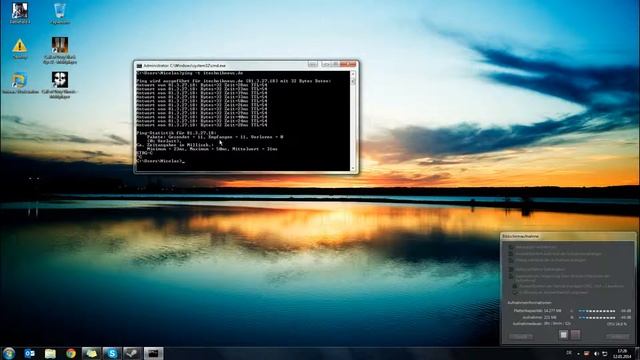Screen dimensions: 640x360
Task: Toggle the topmost checkbox in recording panel
Action: [511, 247]
